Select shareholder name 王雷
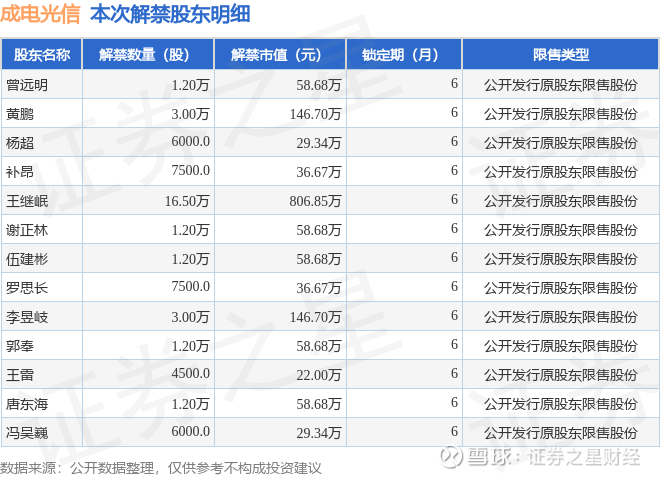The height and width of the screenshot is (477, 660). coord(20,375)
